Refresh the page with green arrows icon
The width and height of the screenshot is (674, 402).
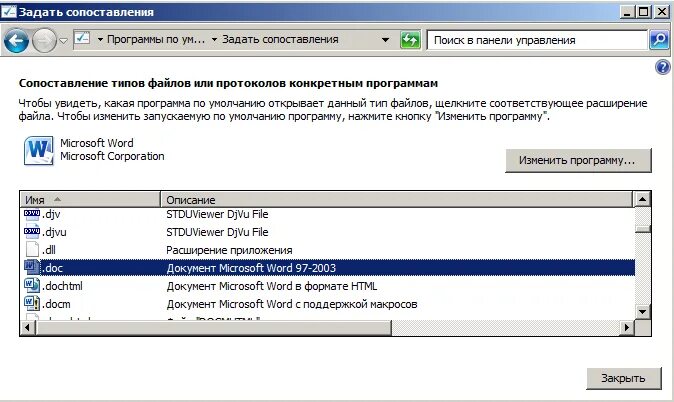(x=410, y=40)
